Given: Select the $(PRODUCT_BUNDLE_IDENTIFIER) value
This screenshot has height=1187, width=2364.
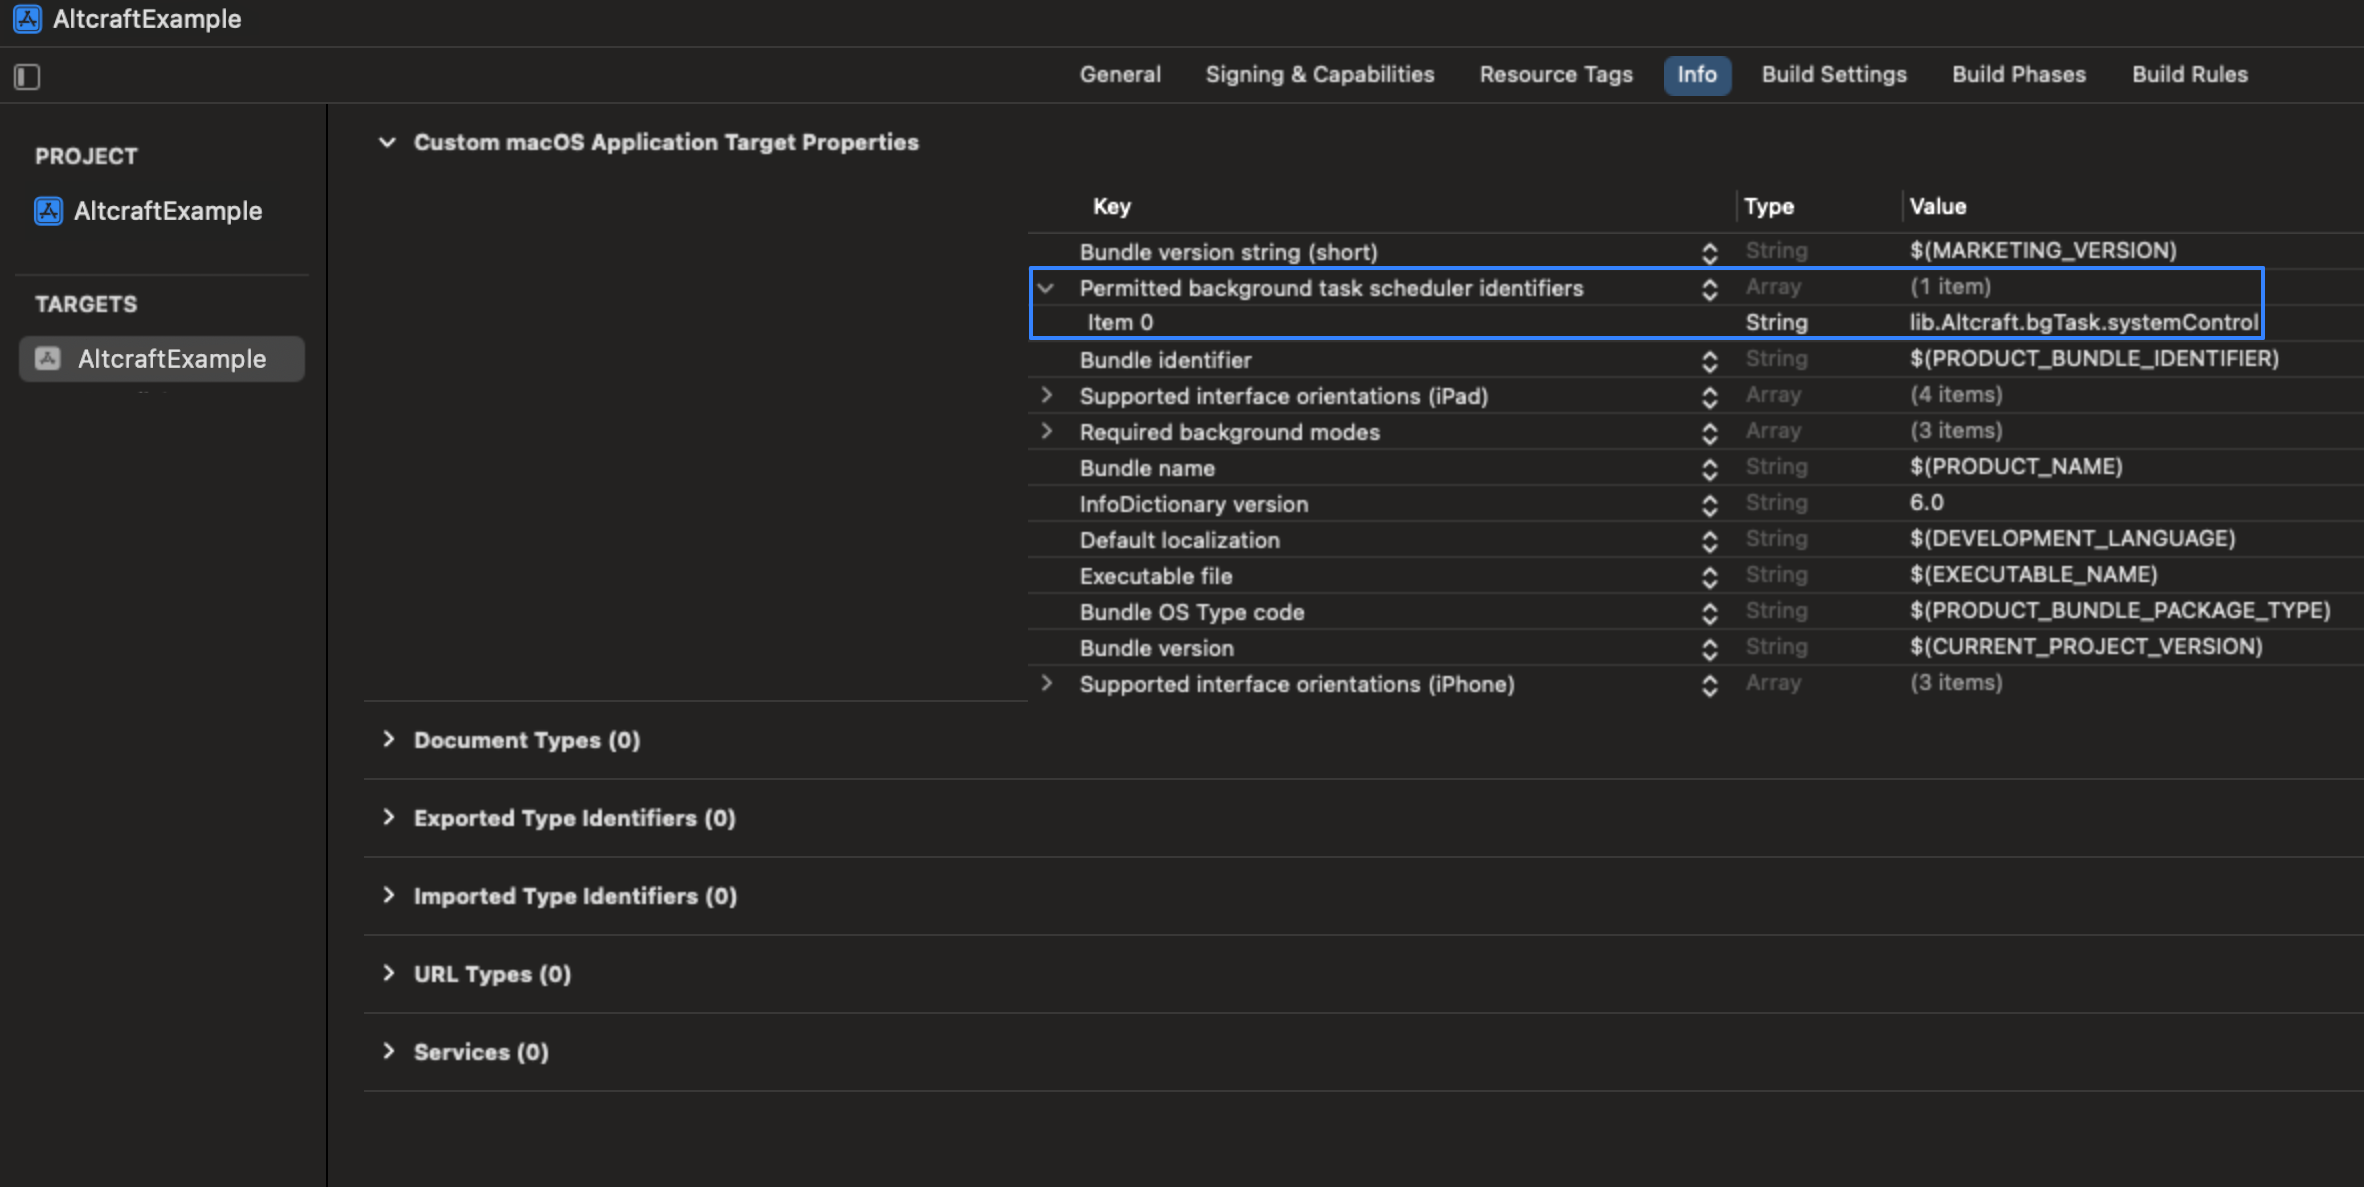Looking at the screenshot, I should (x=2094, y=358).
